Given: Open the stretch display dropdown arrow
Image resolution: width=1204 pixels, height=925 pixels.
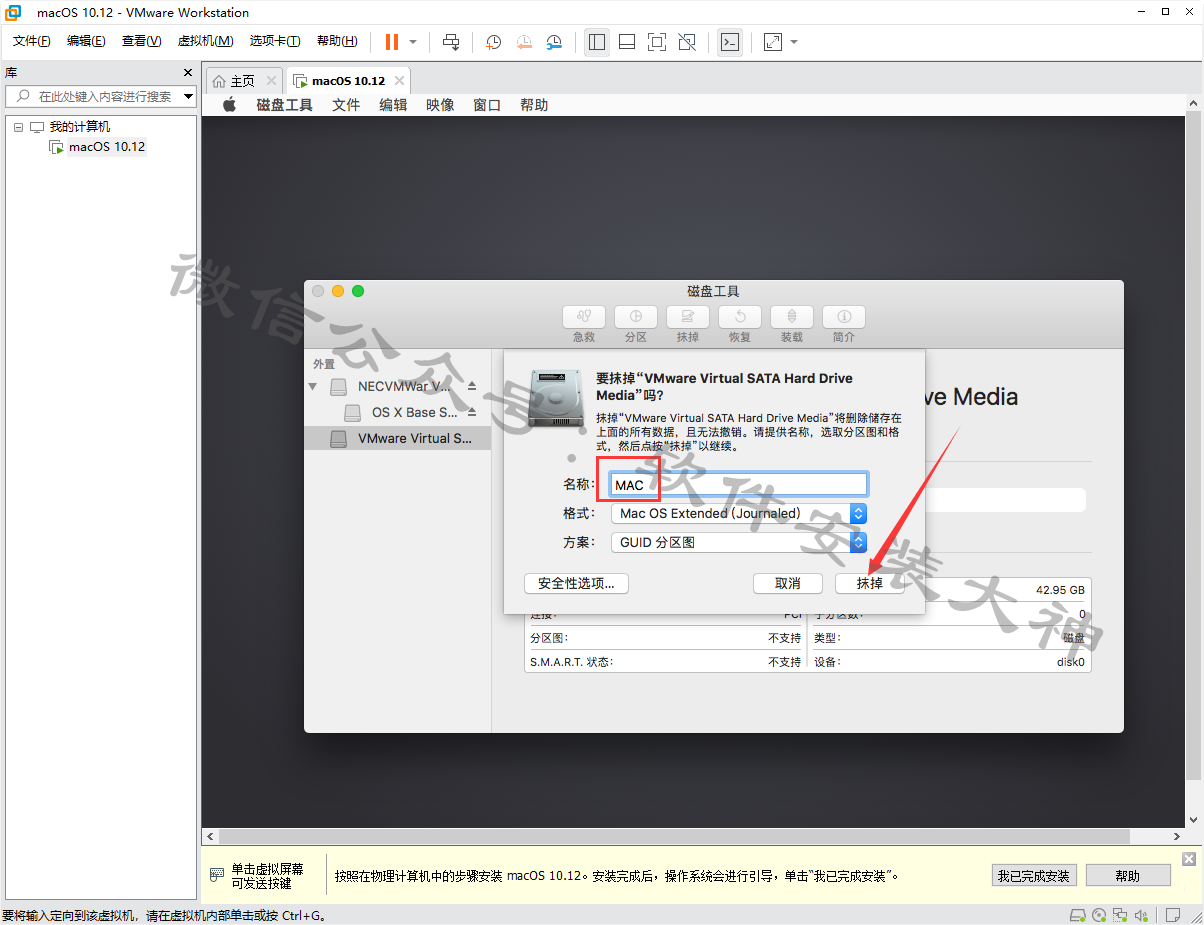Looking at the screenshot, I should click(794, 42).
